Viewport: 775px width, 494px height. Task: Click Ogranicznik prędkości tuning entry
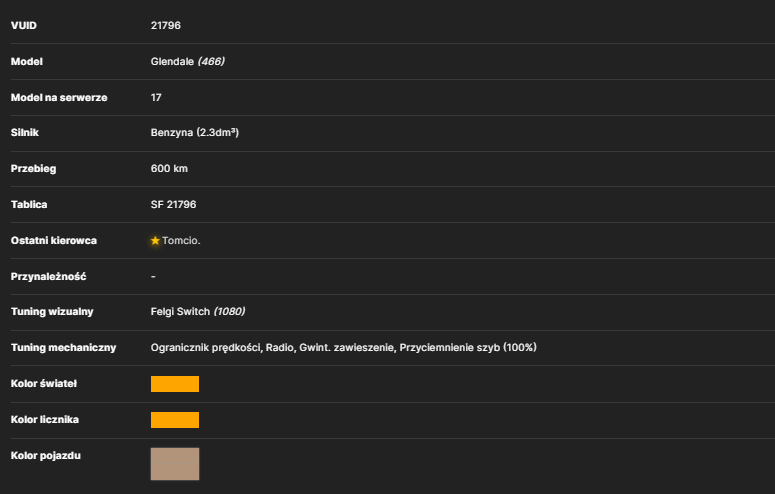pyautogui.click(x=206, y=348)
